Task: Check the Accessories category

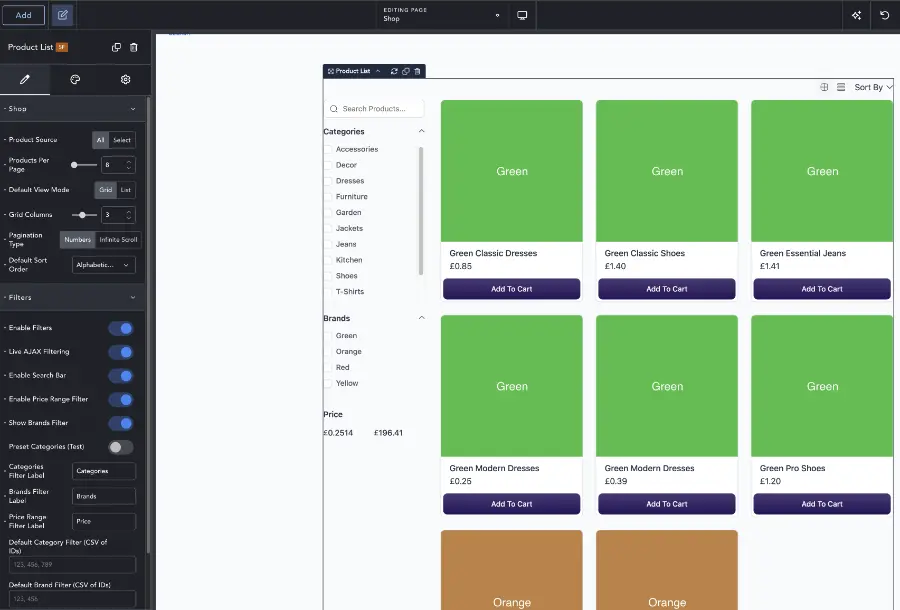Action: pos(328,149)
